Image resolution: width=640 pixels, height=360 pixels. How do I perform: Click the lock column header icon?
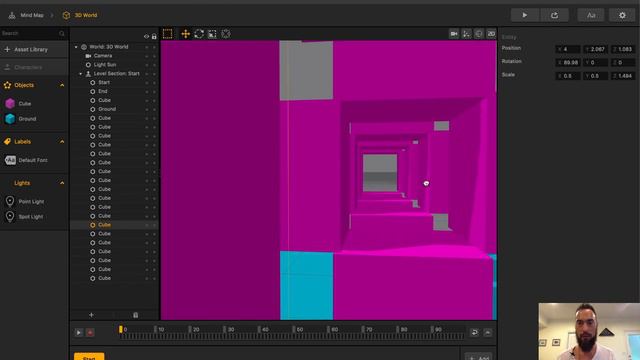pyautogui.click(x=154, y=37)
